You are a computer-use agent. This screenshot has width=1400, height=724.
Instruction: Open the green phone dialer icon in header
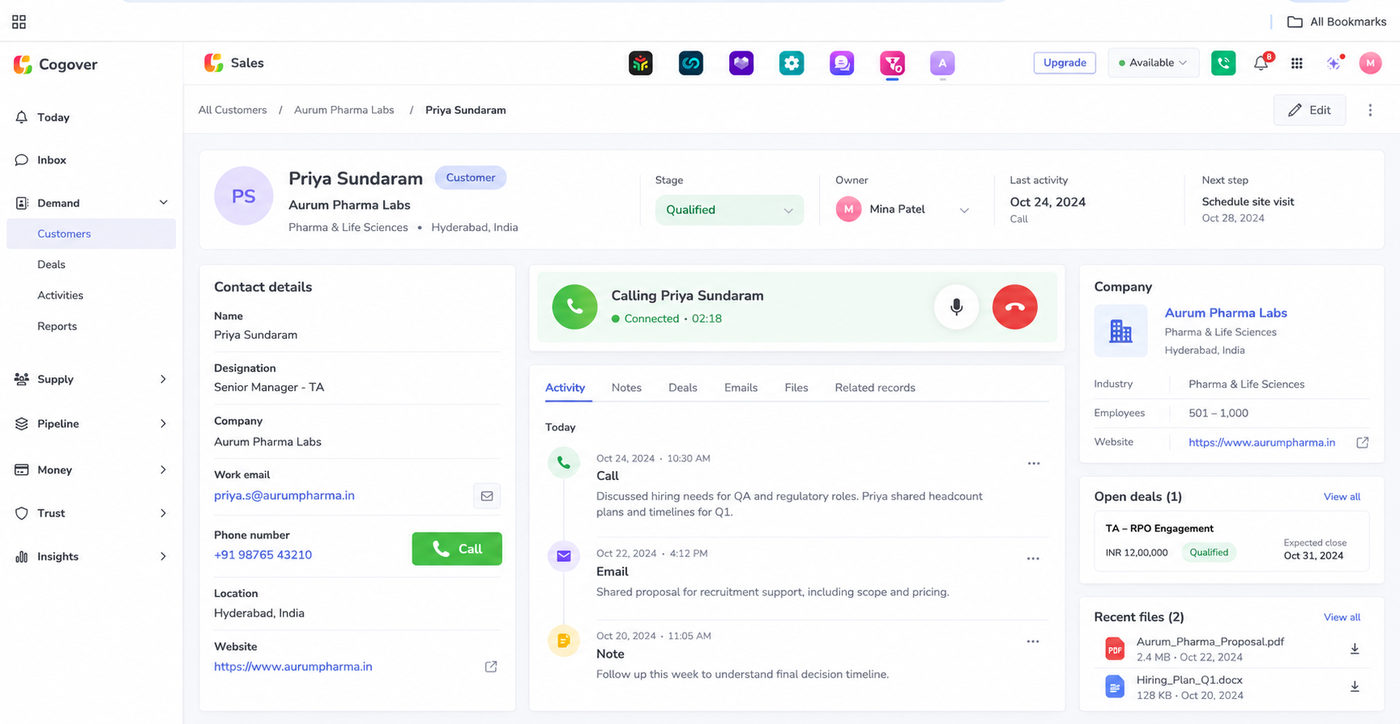1222,63
